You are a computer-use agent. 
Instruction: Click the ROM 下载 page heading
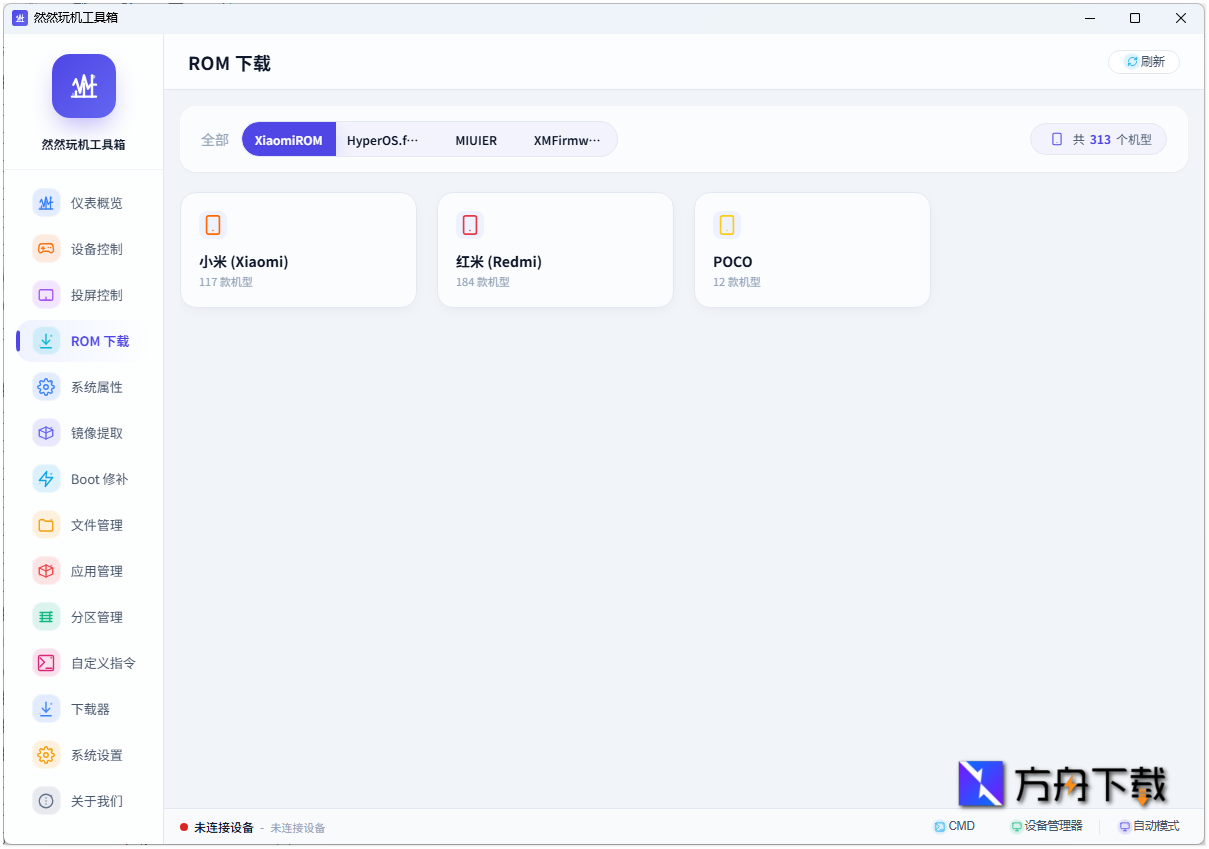point(230,63)
